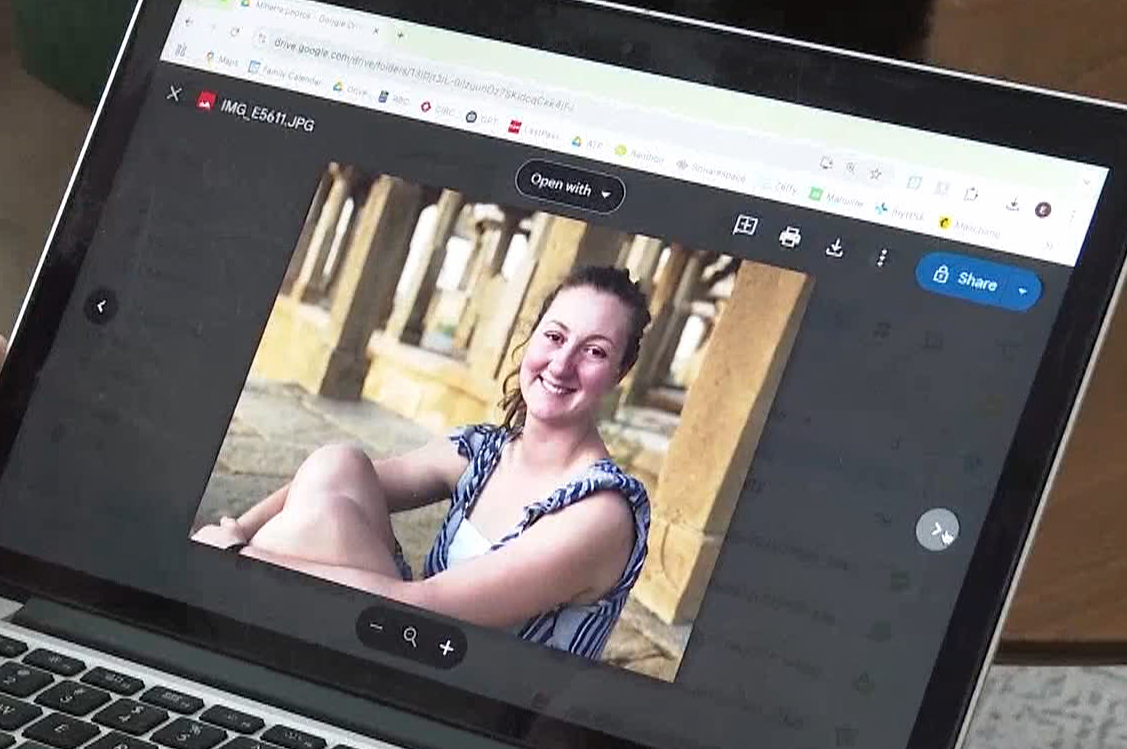Screen dimensions: 1127x749
Task: Go to the next image arrow
Action: pyautogui.click(x=937, y=529)
